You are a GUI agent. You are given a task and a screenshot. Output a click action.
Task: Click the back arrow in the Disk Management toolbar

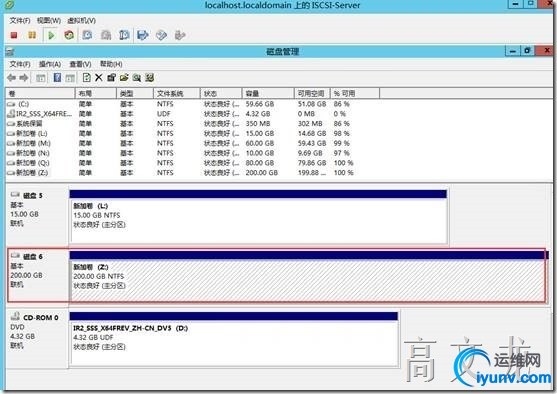(x=12, y=78)
